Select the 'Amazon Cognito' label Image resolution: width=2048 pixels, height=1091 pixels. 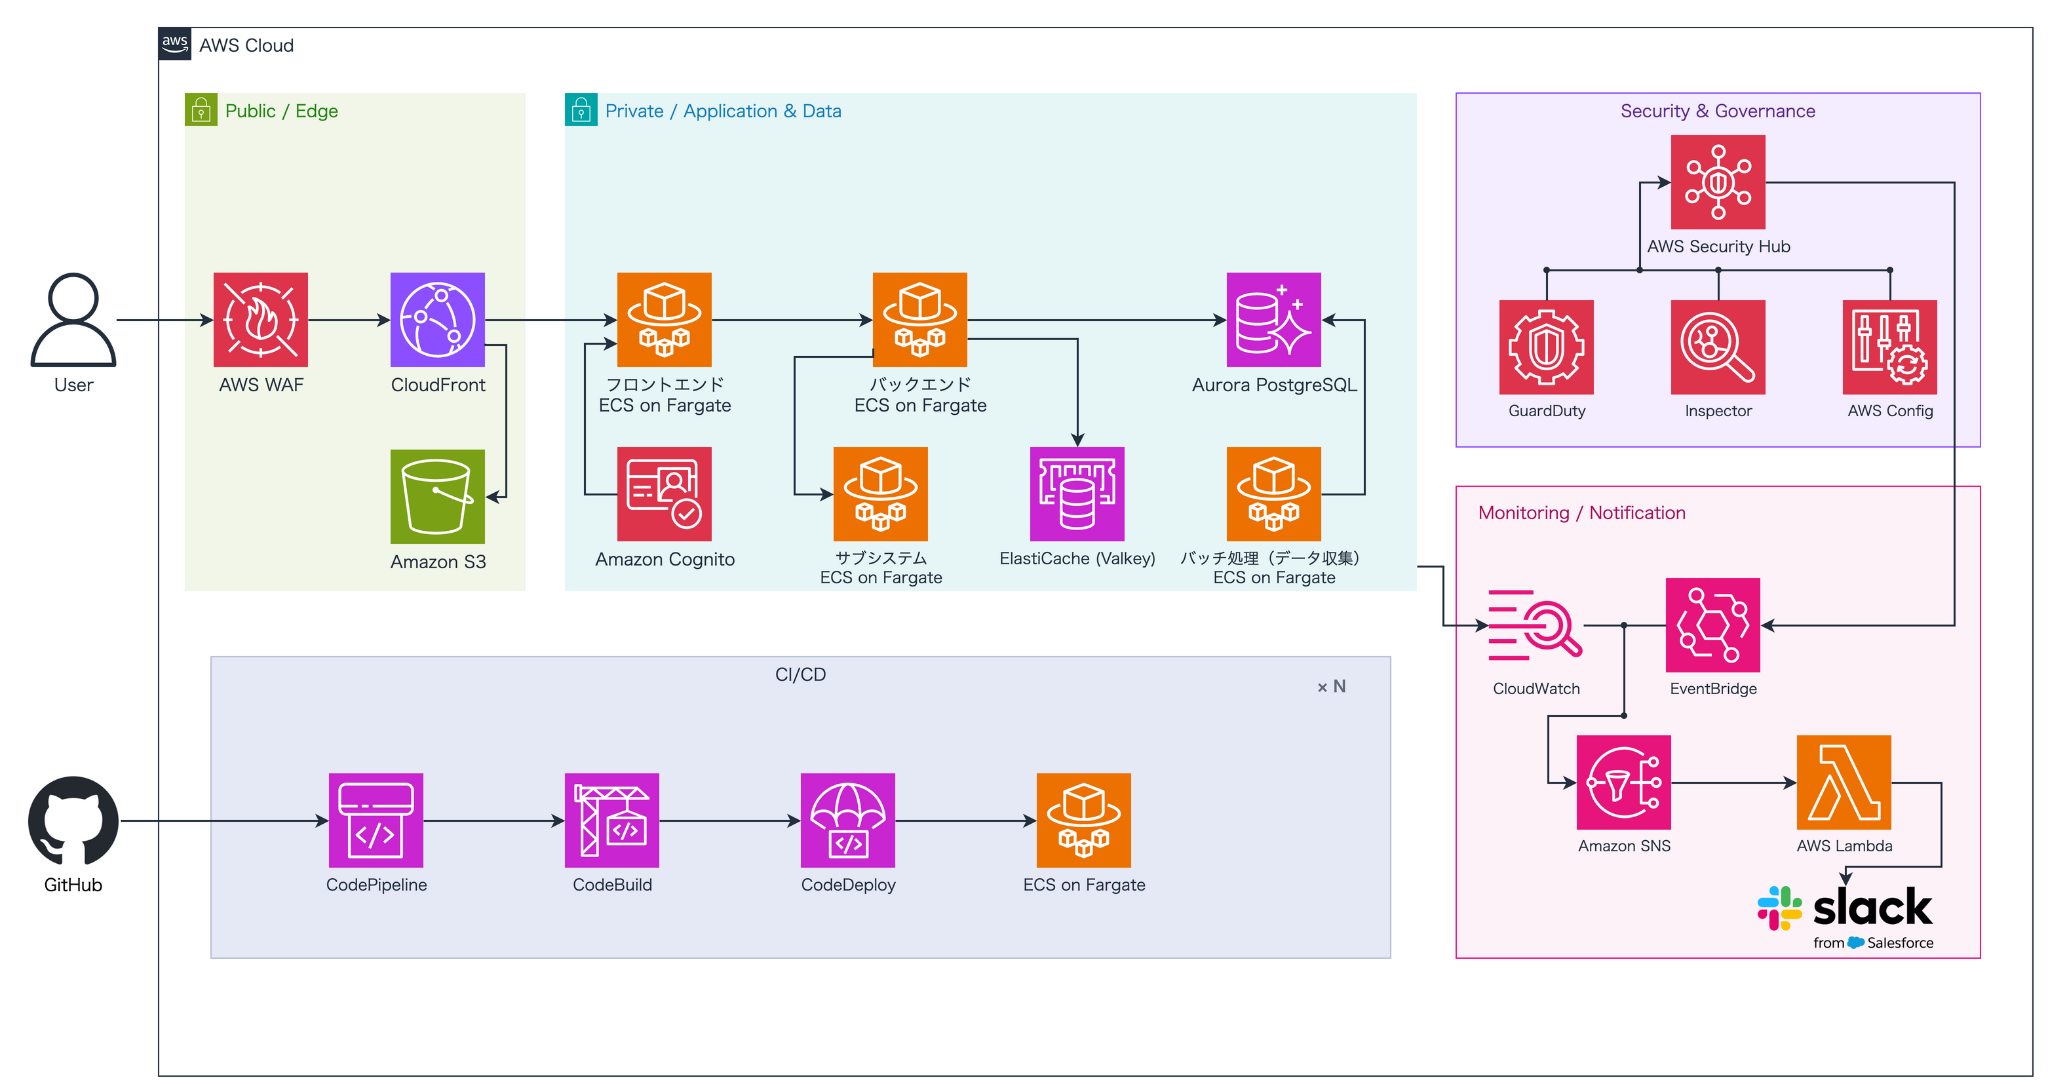665,560
